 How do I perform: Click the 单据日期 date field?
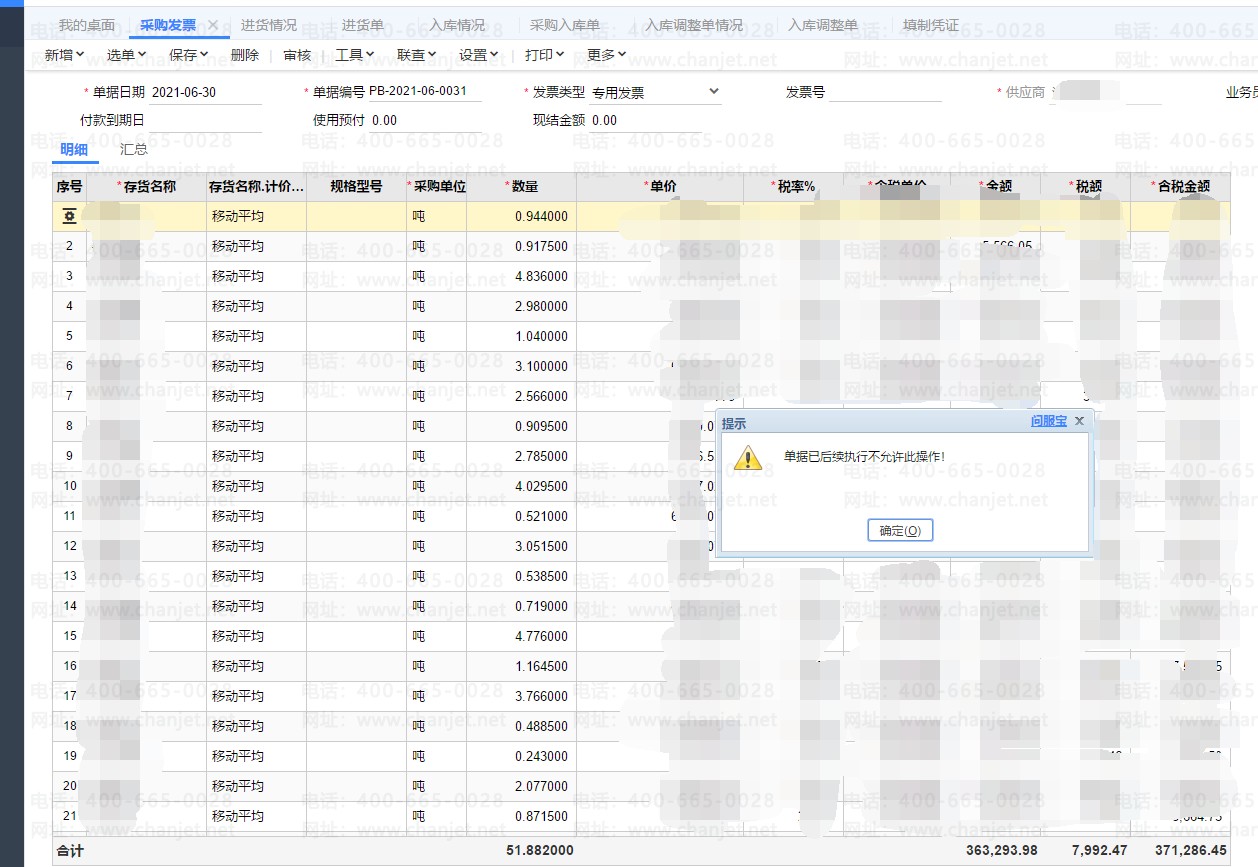[205, 92]
